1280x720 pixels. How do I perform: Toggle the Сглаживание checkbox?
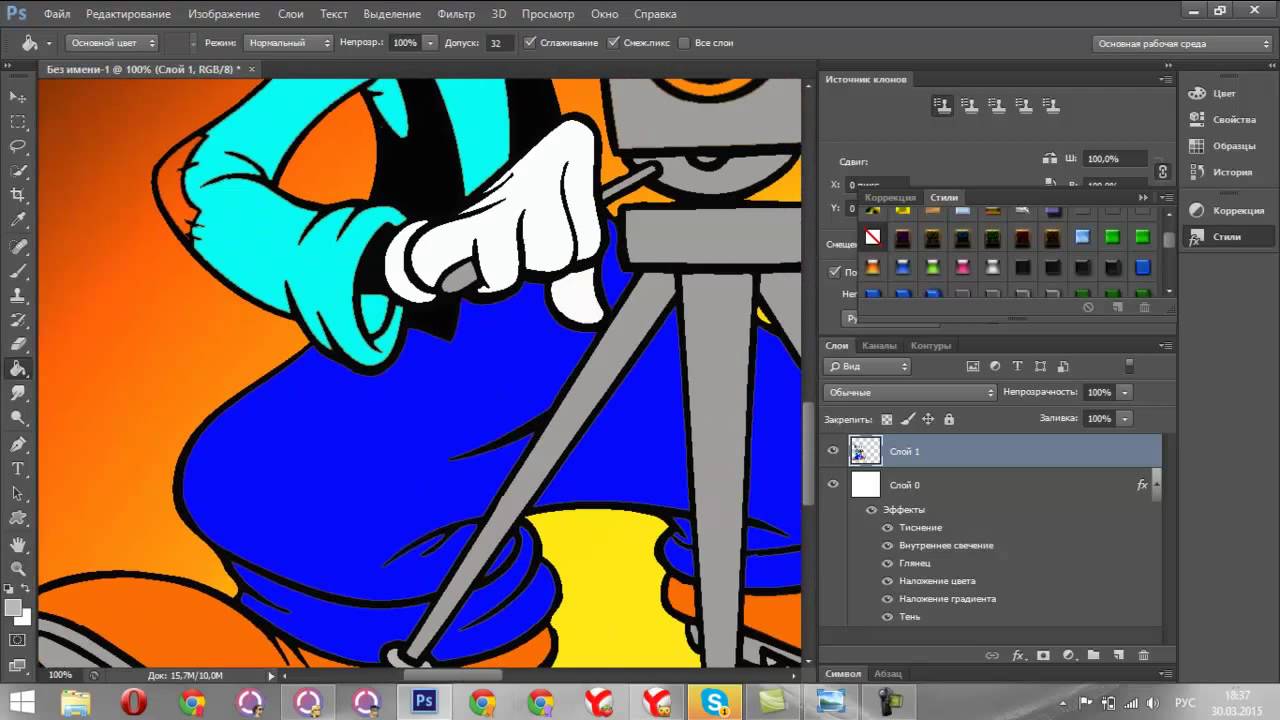pos(529,43)
